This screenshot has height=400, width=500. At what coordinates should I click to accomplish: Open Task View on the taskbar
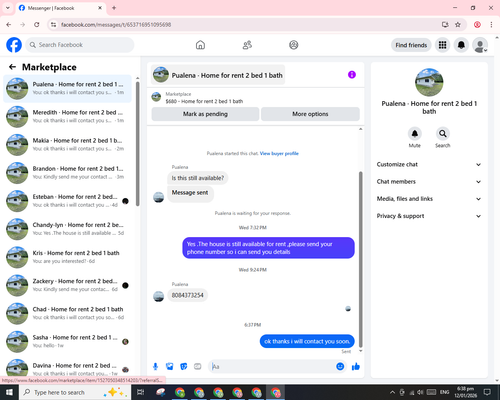141,392
